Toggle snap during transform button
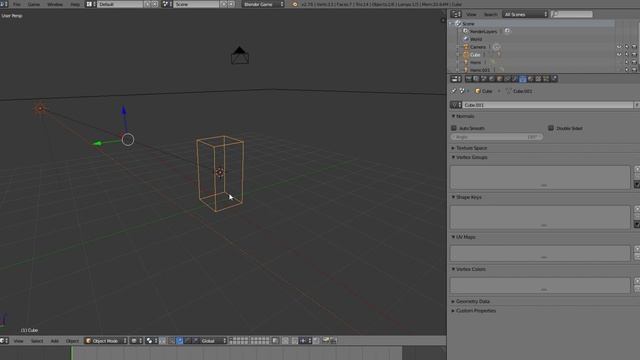 (295, 340)
